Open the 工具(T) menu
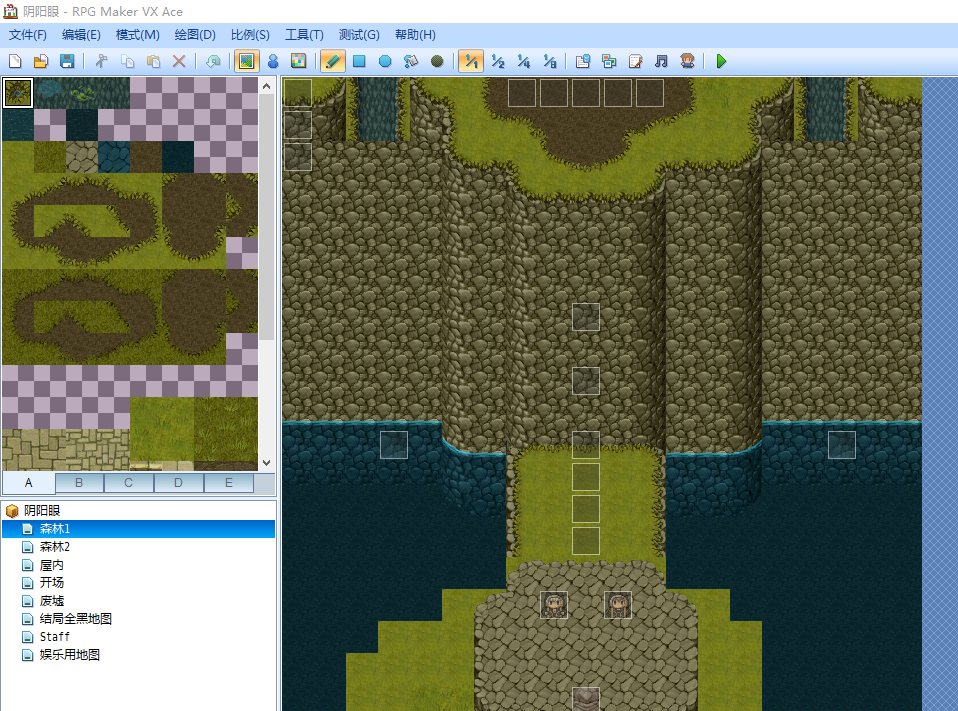 (x=304, y=35)
